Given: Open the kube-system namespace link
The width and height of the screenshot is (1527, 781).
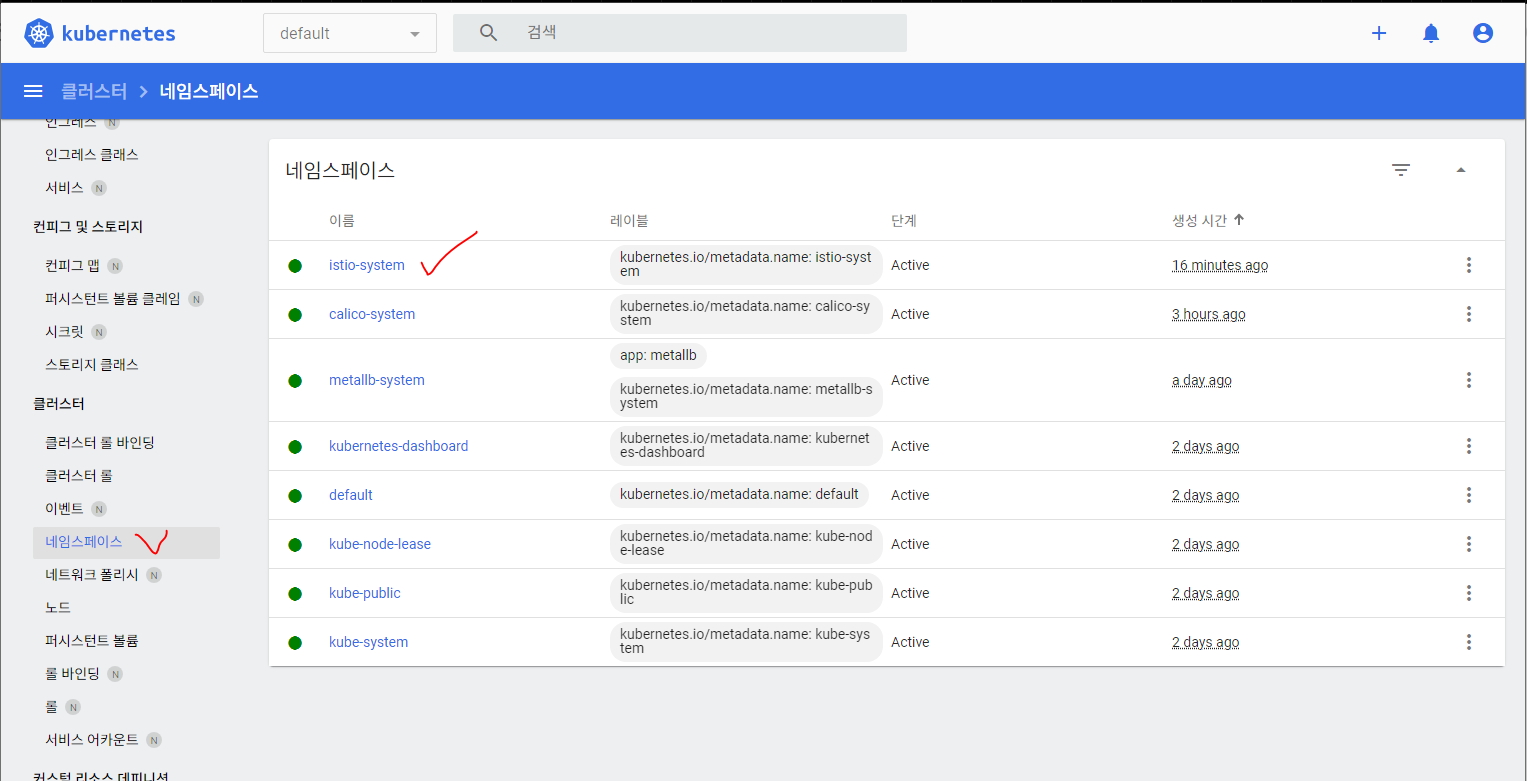Looking at the screenshot, I should click(x=369, y=642).
